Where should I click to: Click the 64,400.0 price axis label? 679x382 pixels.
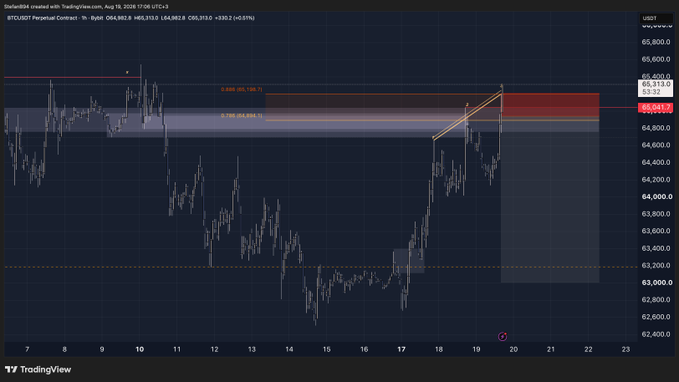click(656, 162)
